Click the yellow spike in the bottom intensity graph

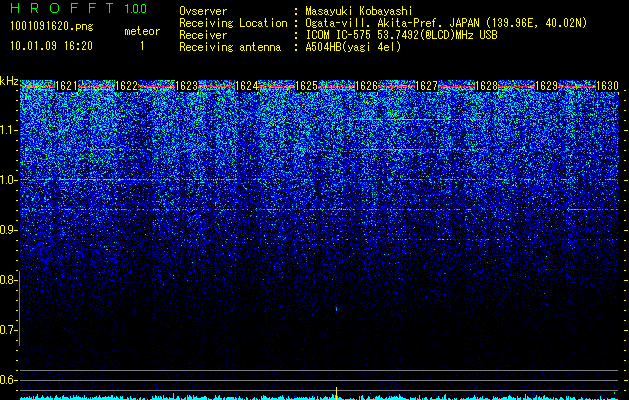point(336,393)
